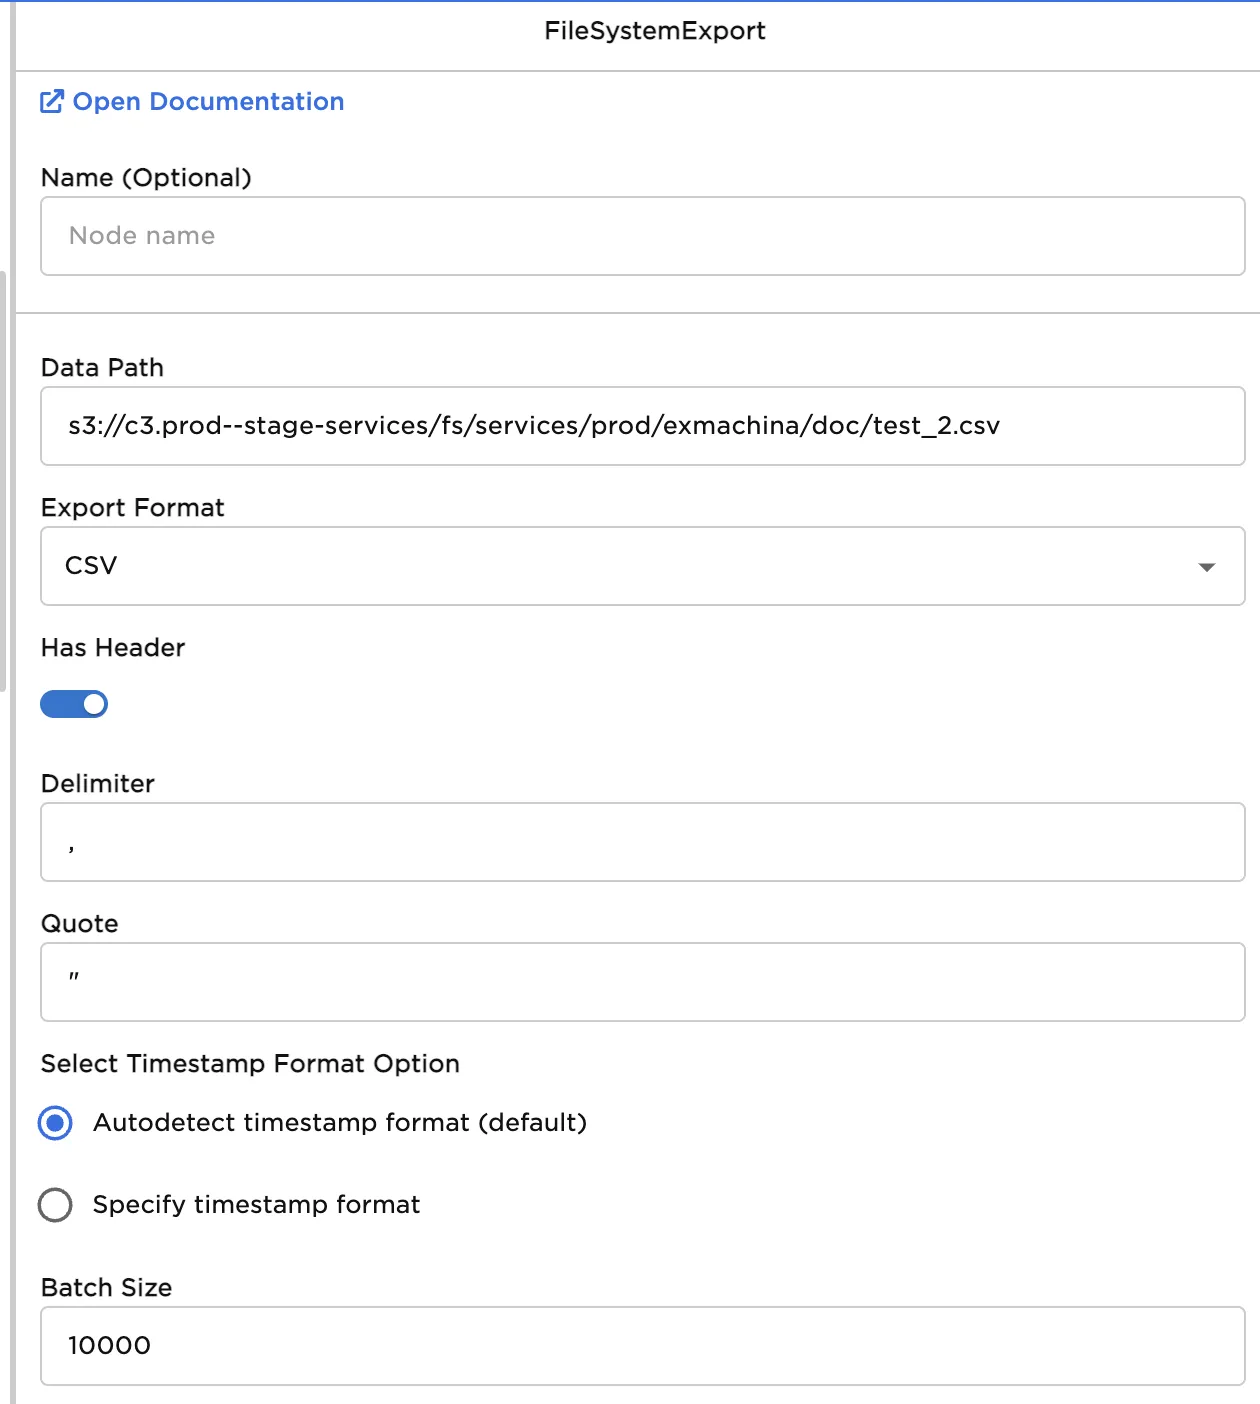This screenshot has width=1260, height=1404.
Task: Click the vertical scrollbar on left edge
Action: pos(3,480)
